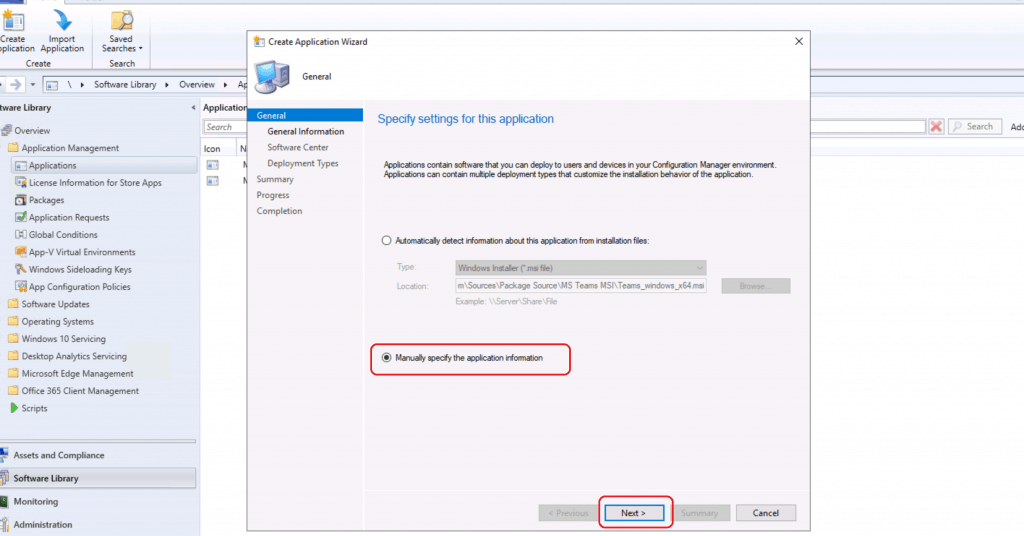Switch to the Monitoring workspace
The height and width of the screenshot is (536, 1024).
point(36,502)
